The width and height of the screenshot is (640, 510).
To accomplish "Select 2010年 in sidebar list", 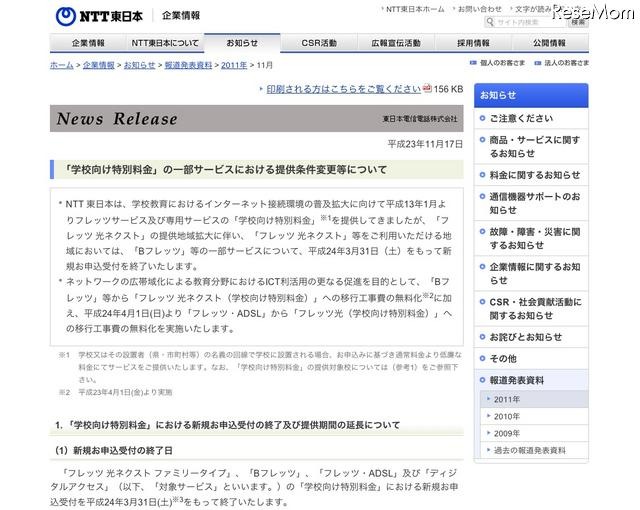I will coord(534,416).
